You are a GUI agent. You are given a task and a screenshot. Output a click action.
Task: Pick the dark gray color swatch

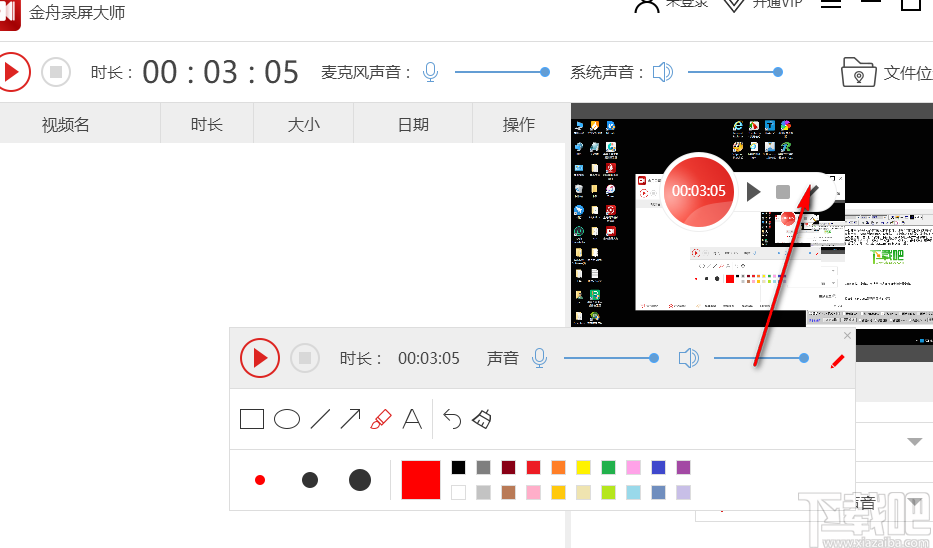coord(483,467)
